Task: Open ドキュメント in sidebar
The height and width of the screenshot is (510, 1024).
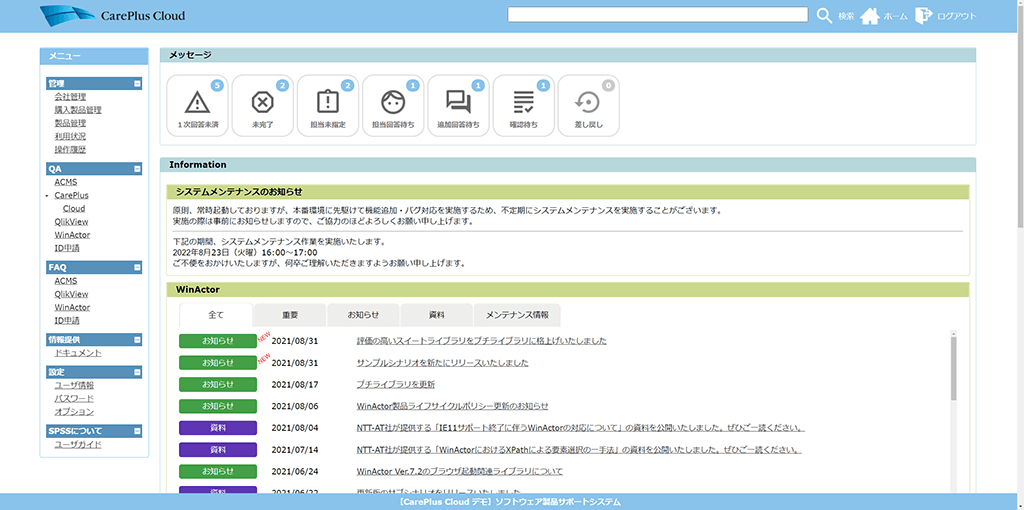Action: (x=78, y=353)
